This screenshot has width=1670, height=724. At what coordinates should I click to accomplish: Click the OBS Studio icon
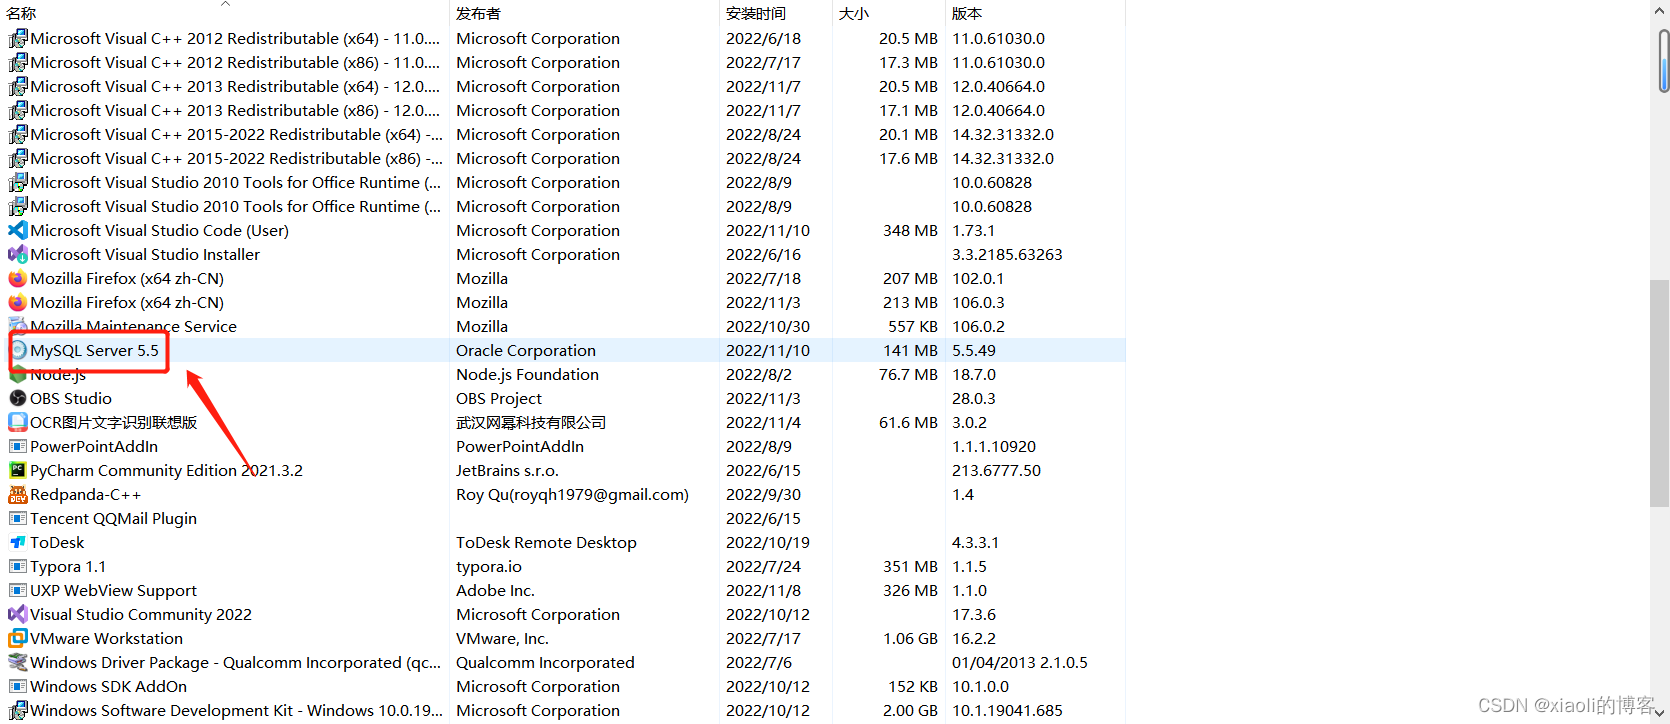point(18,399)
